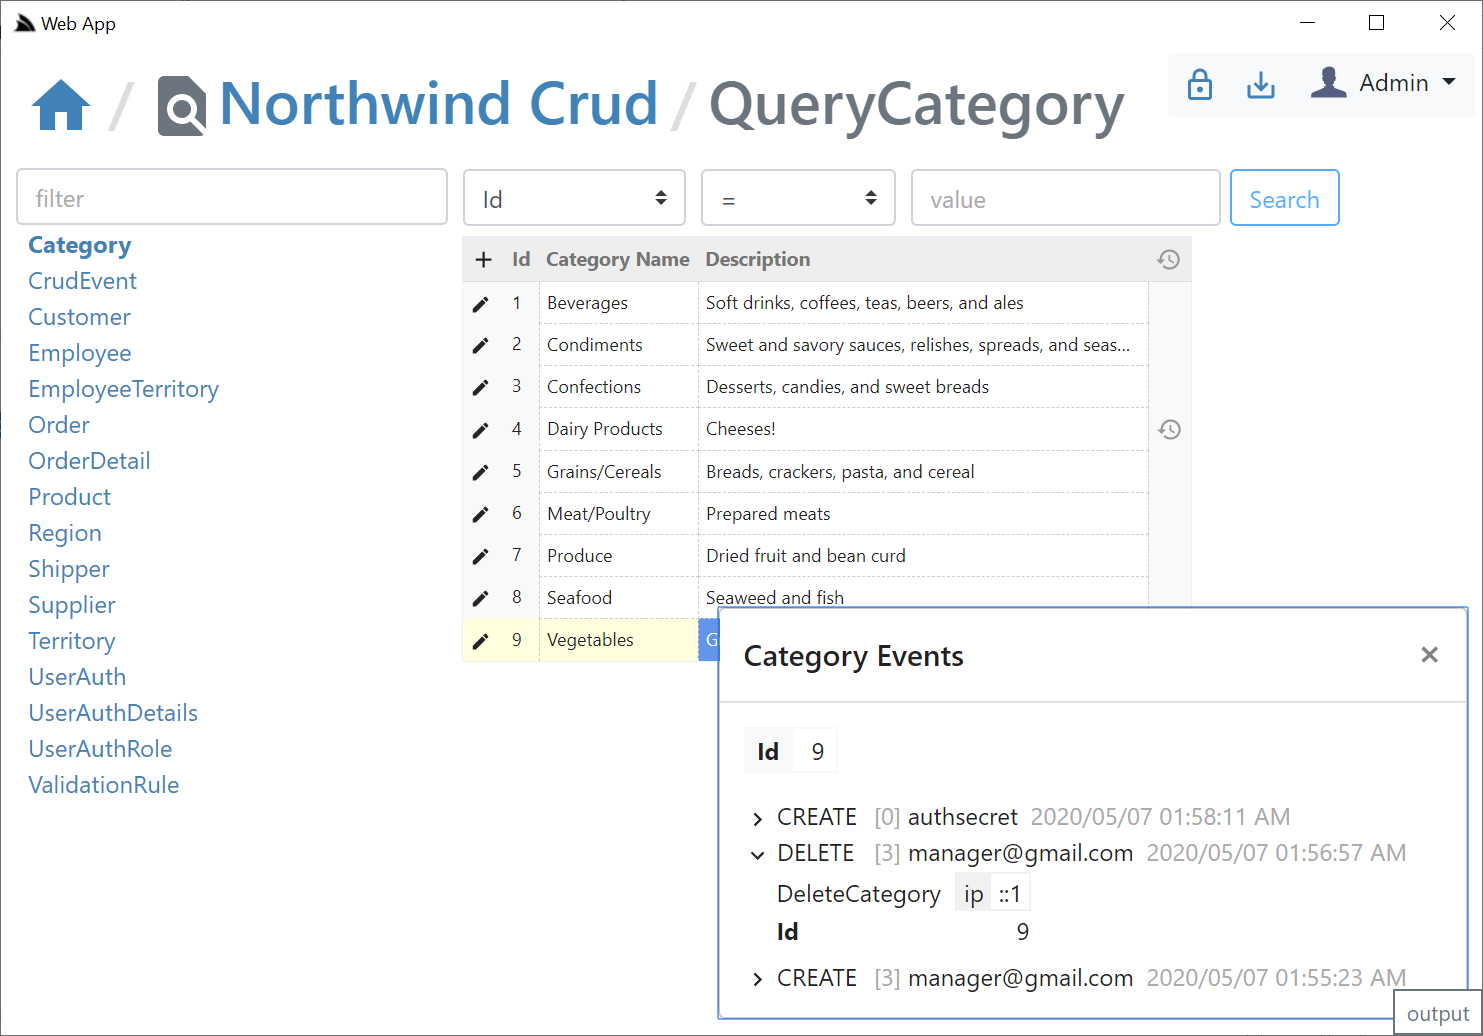
Task: Click the Admin user avatar icon
Action: click(1329, 83)
